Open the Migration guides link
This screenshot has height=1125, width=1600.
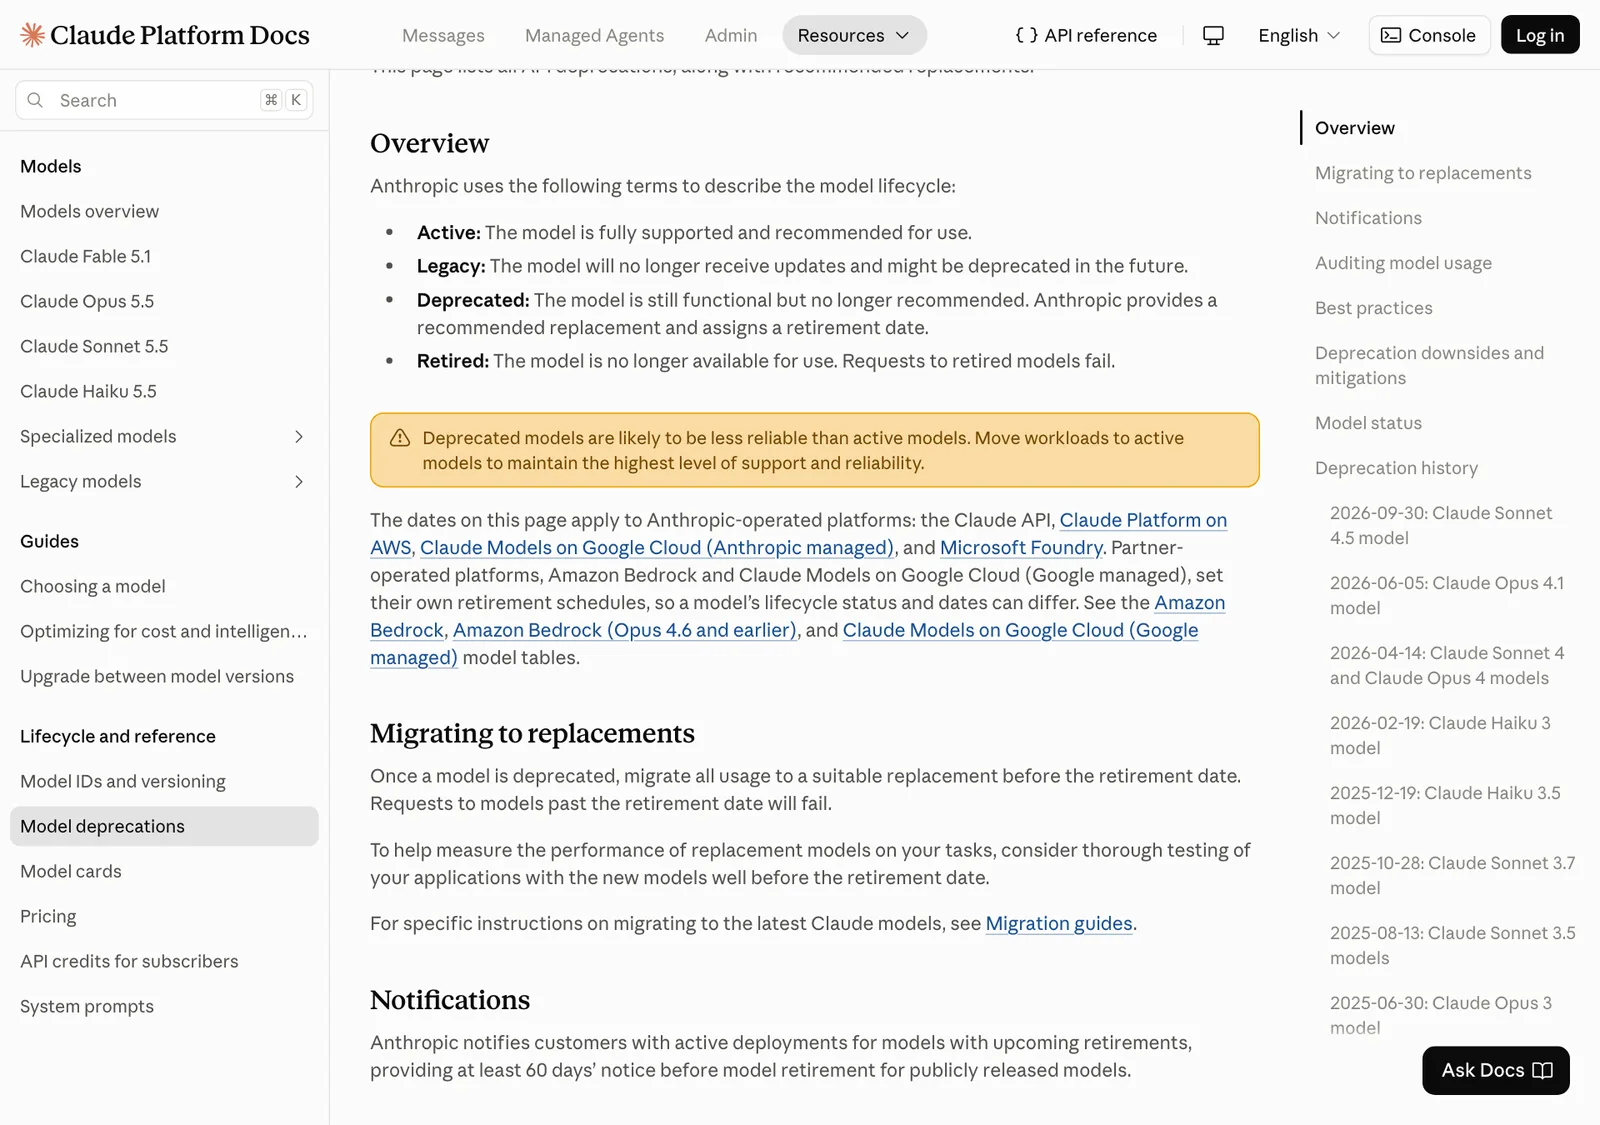1059,923
